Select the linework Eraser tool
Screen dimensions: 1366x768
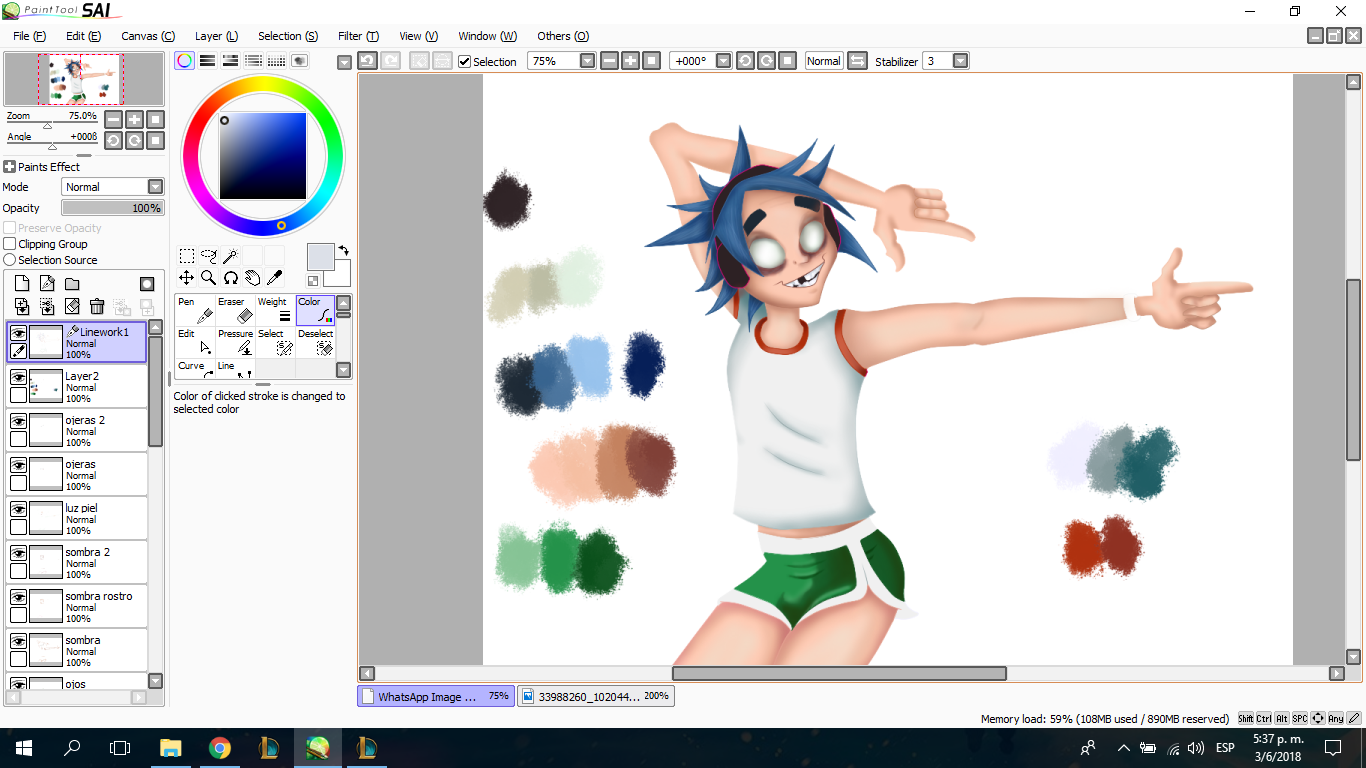235,310
